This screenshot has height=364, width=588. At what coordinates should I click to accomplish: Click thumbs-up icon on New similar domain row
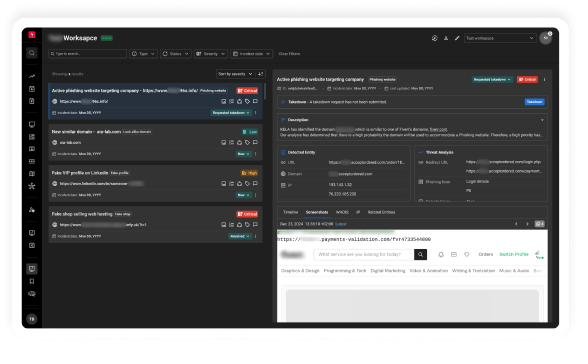coord(240,142)
